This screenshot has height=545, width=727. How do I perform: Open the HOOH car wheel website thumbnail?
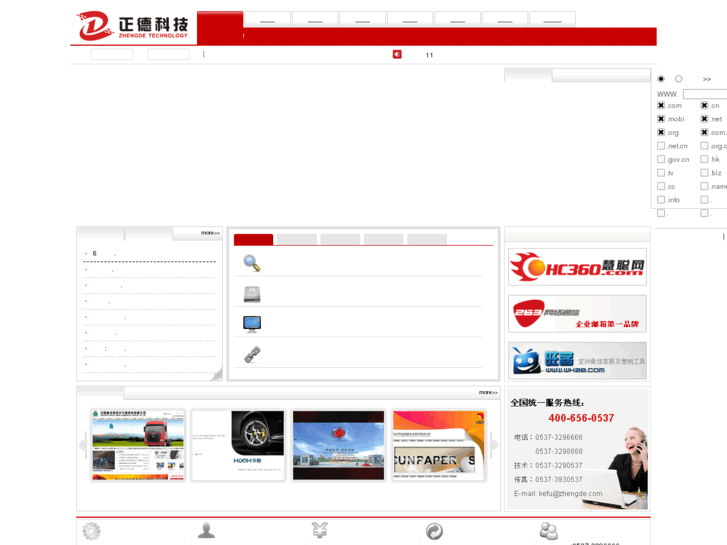[x=238, y=445]
